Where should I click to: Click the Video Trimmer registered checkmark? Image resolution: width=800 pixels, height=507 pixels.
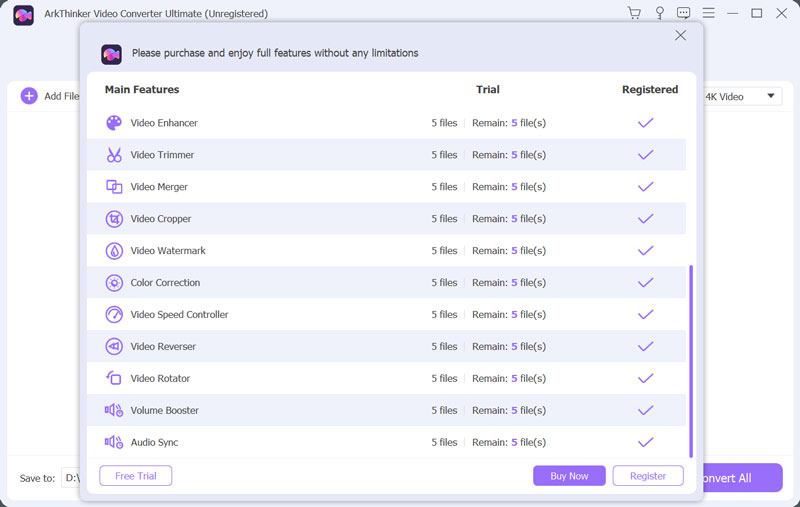pyautogui.click(x=645, y=155)
